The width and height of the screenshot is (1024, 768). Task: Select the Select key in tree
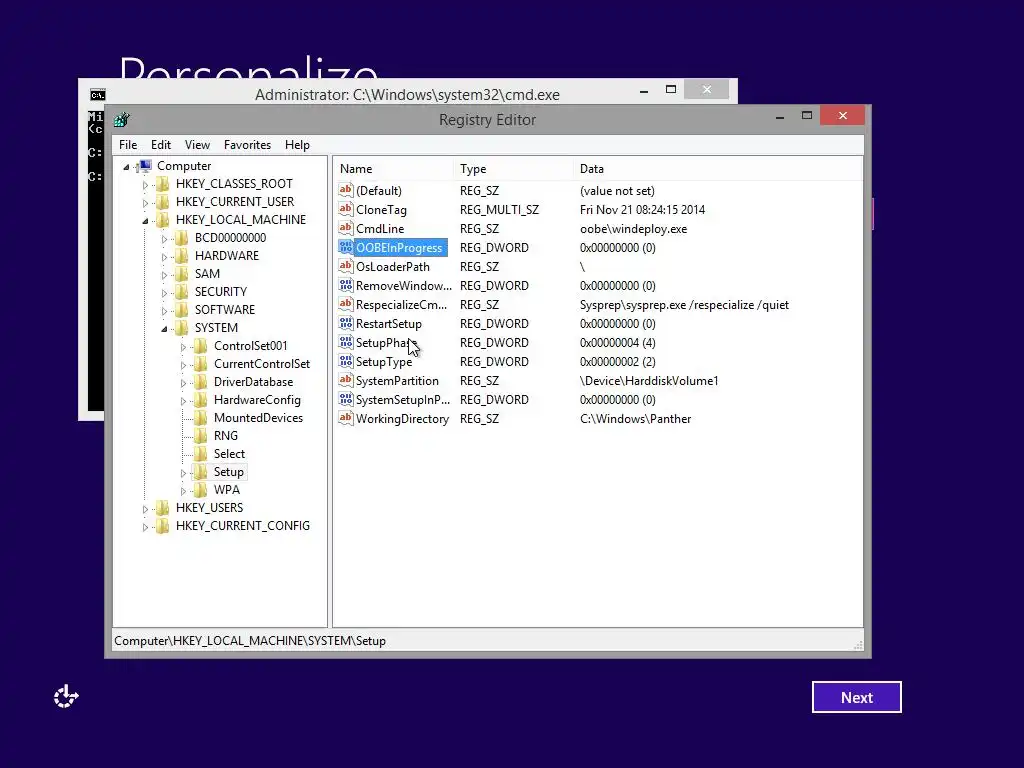click(x=229, y=454)
